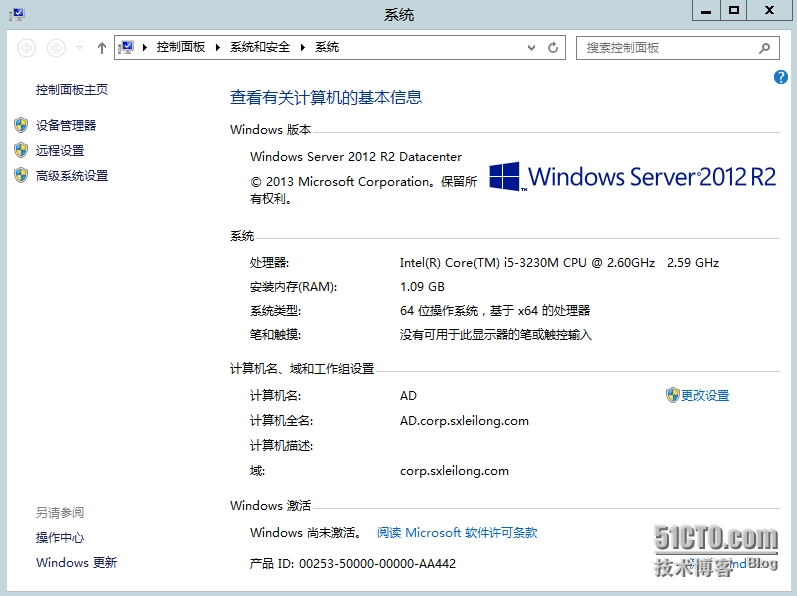Click the RAM value 1.09 GB
The height and width of the screenshot is (596, 797).
tap(422, 287)
